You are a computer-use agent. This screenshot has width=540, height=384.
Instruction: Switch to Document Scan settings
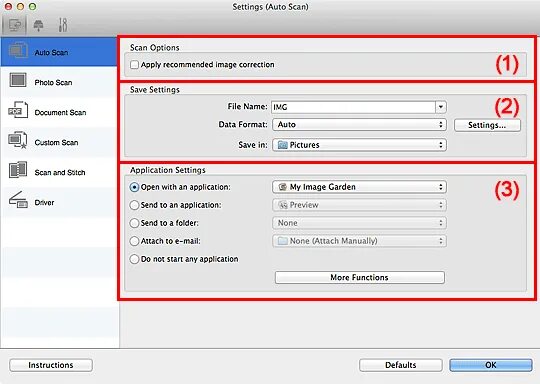(x=59, y=112)
